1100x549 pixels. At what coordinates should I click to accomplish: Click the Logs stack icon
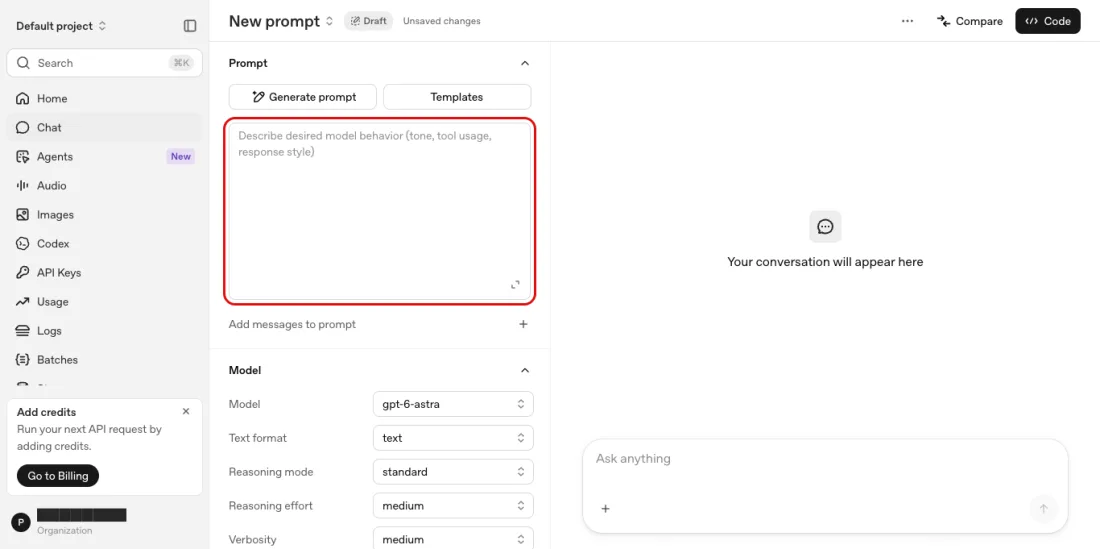point(22,331)
